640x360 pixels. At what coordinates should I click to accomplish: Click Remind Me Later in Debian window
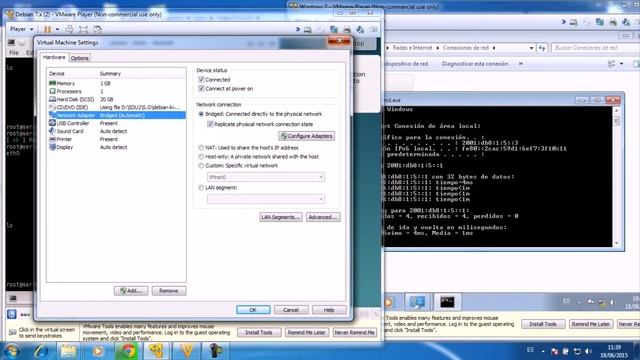click(307, 333)
